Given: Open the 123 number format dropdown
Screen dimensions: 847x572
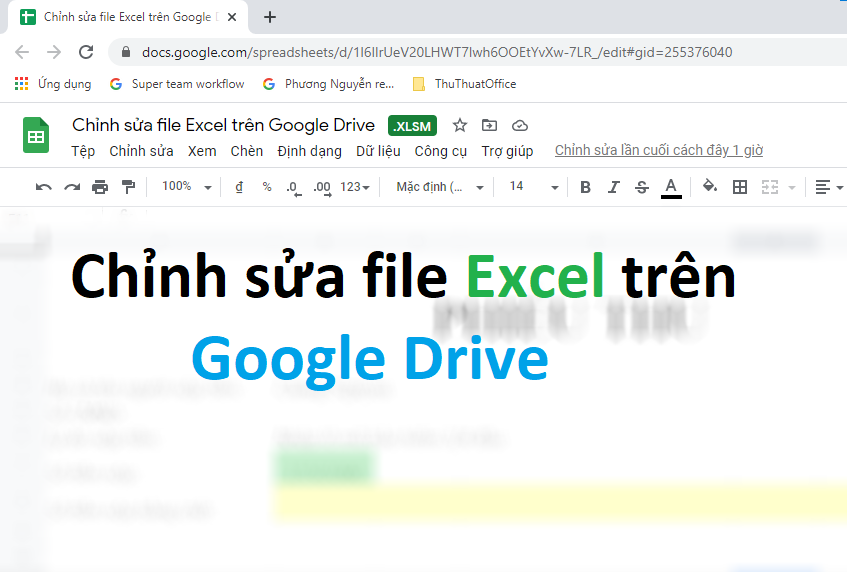Looking at the screenshot, I should [355, 187].
